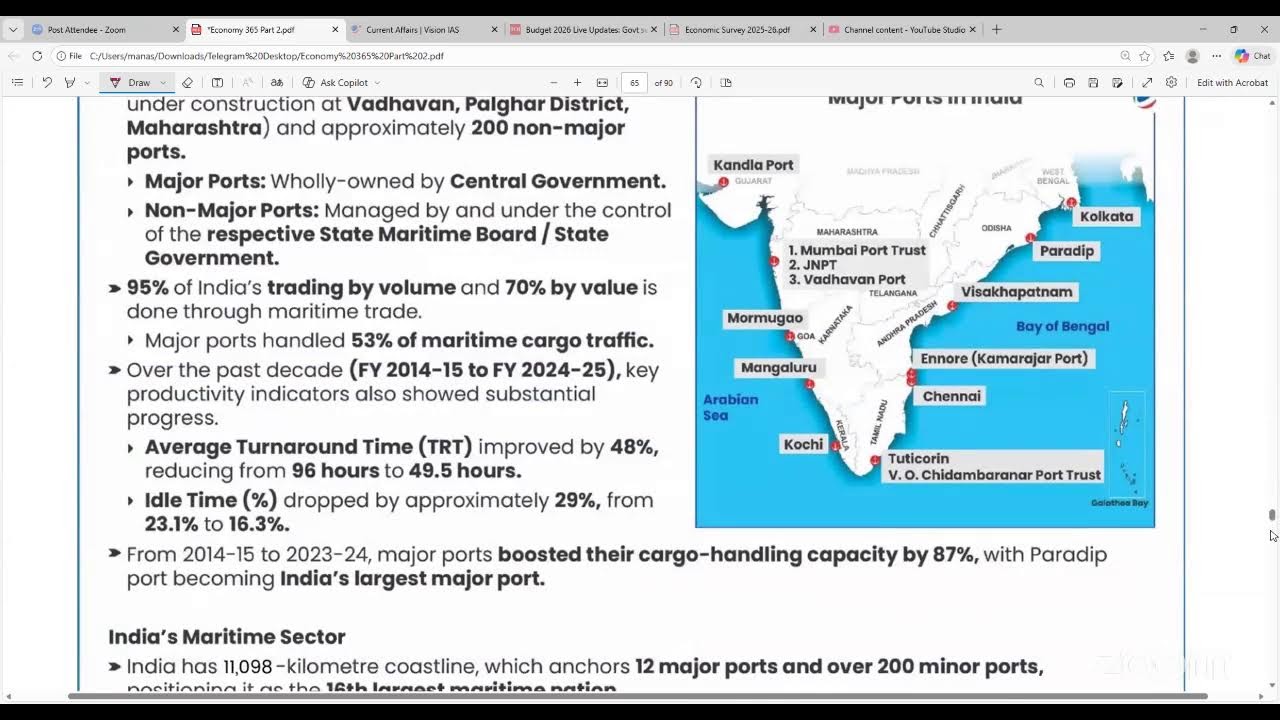Open PDF viewer settings gear

(1171, 83)
